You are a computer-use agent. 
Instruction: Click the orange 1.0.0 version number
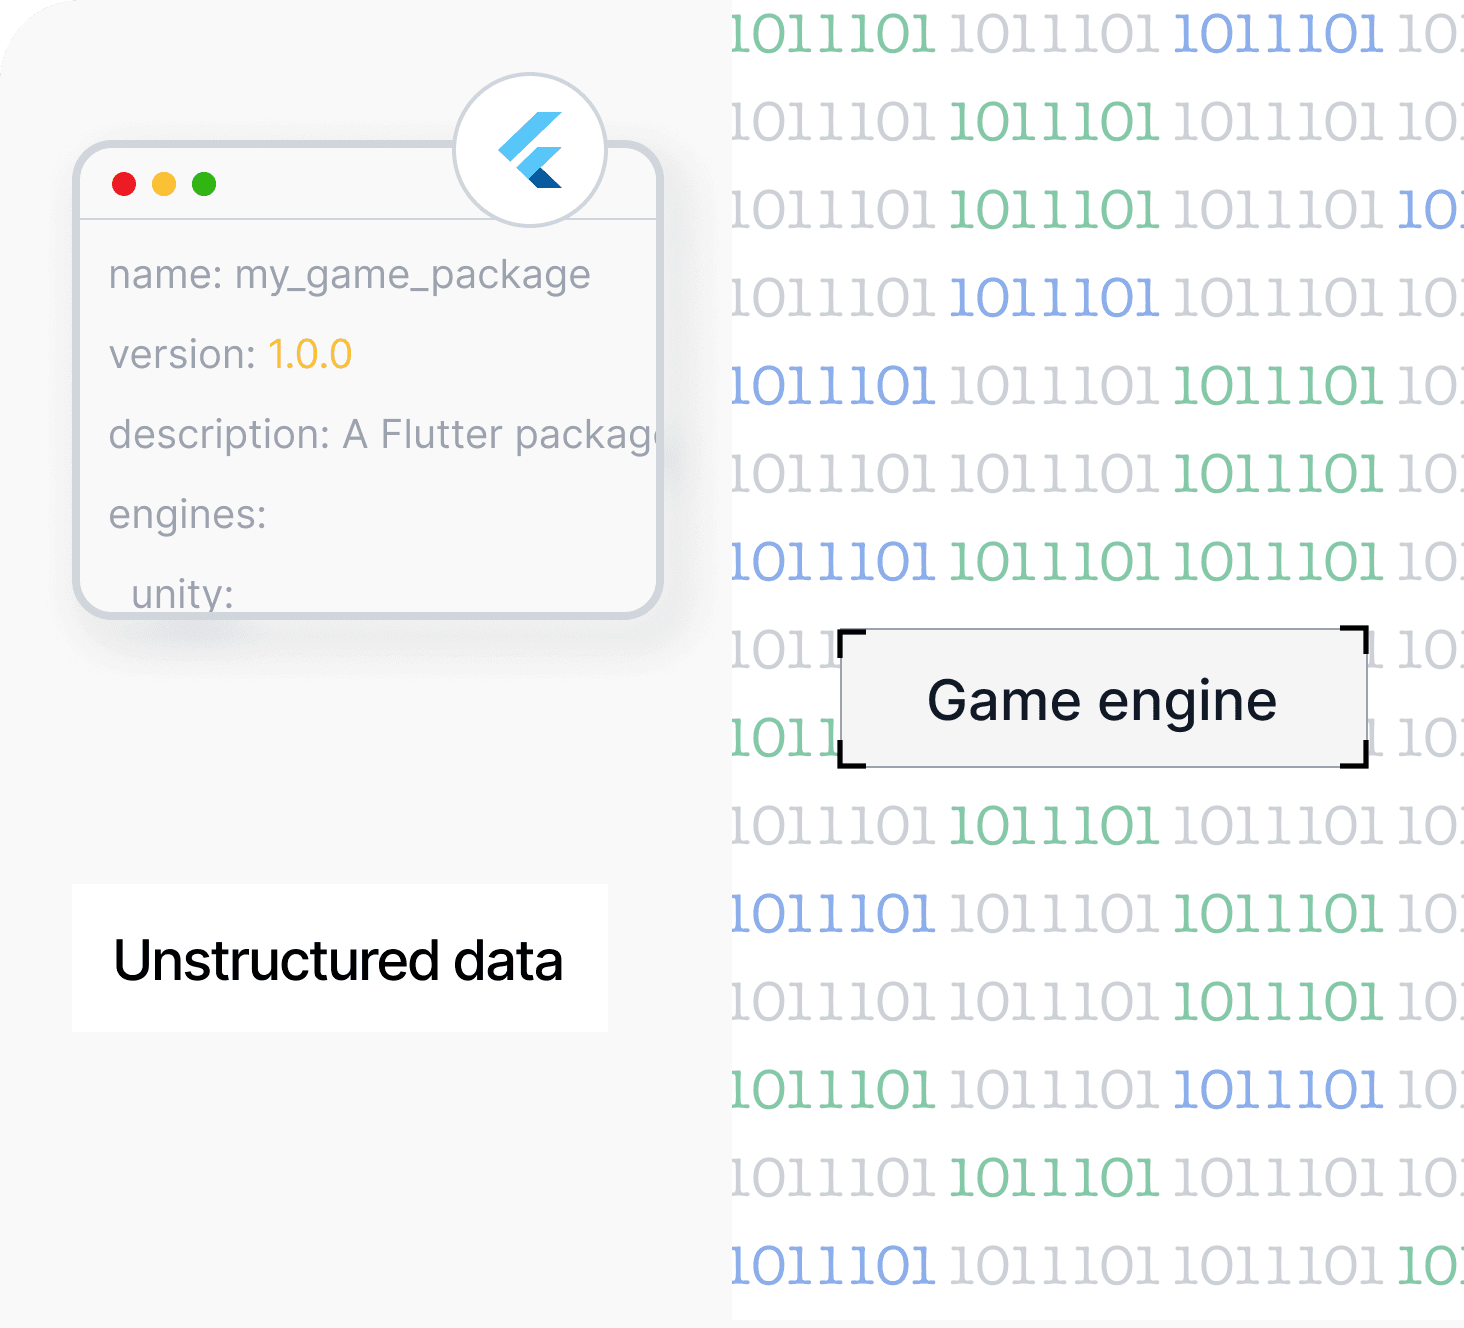pos(310,355)
